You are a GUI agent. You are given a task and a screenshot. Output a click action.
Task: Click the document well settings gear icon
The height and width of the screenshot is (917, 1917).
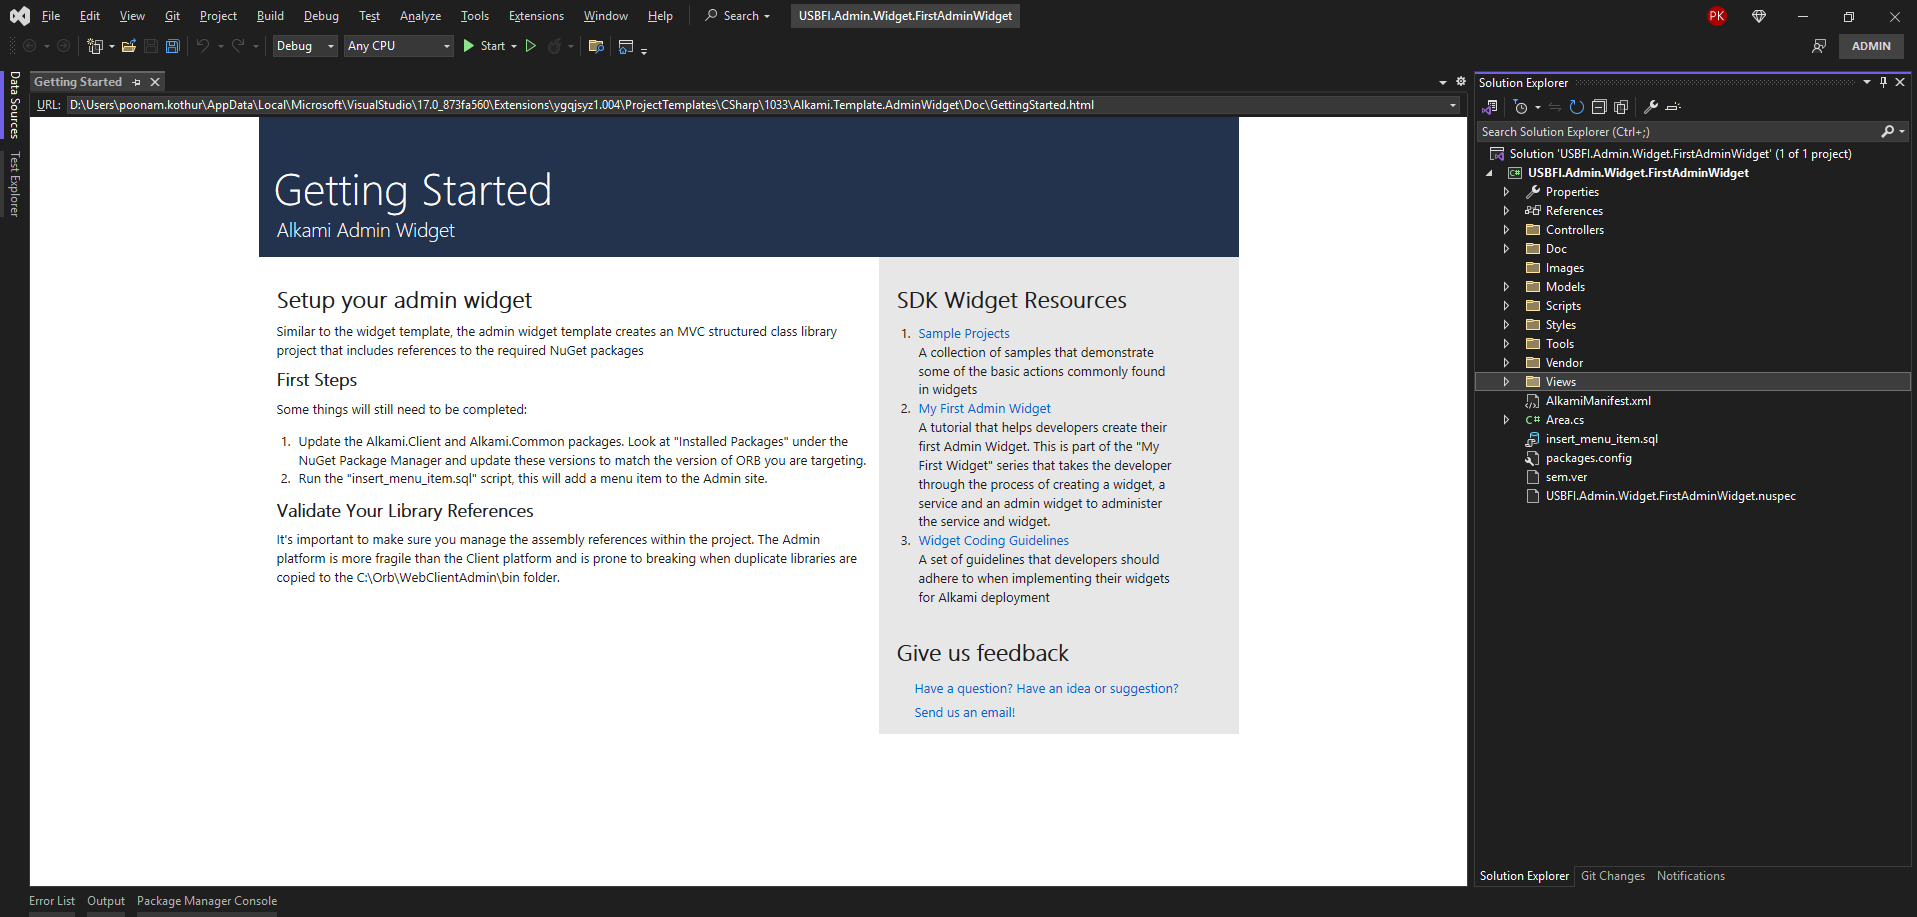[1461, 82]
